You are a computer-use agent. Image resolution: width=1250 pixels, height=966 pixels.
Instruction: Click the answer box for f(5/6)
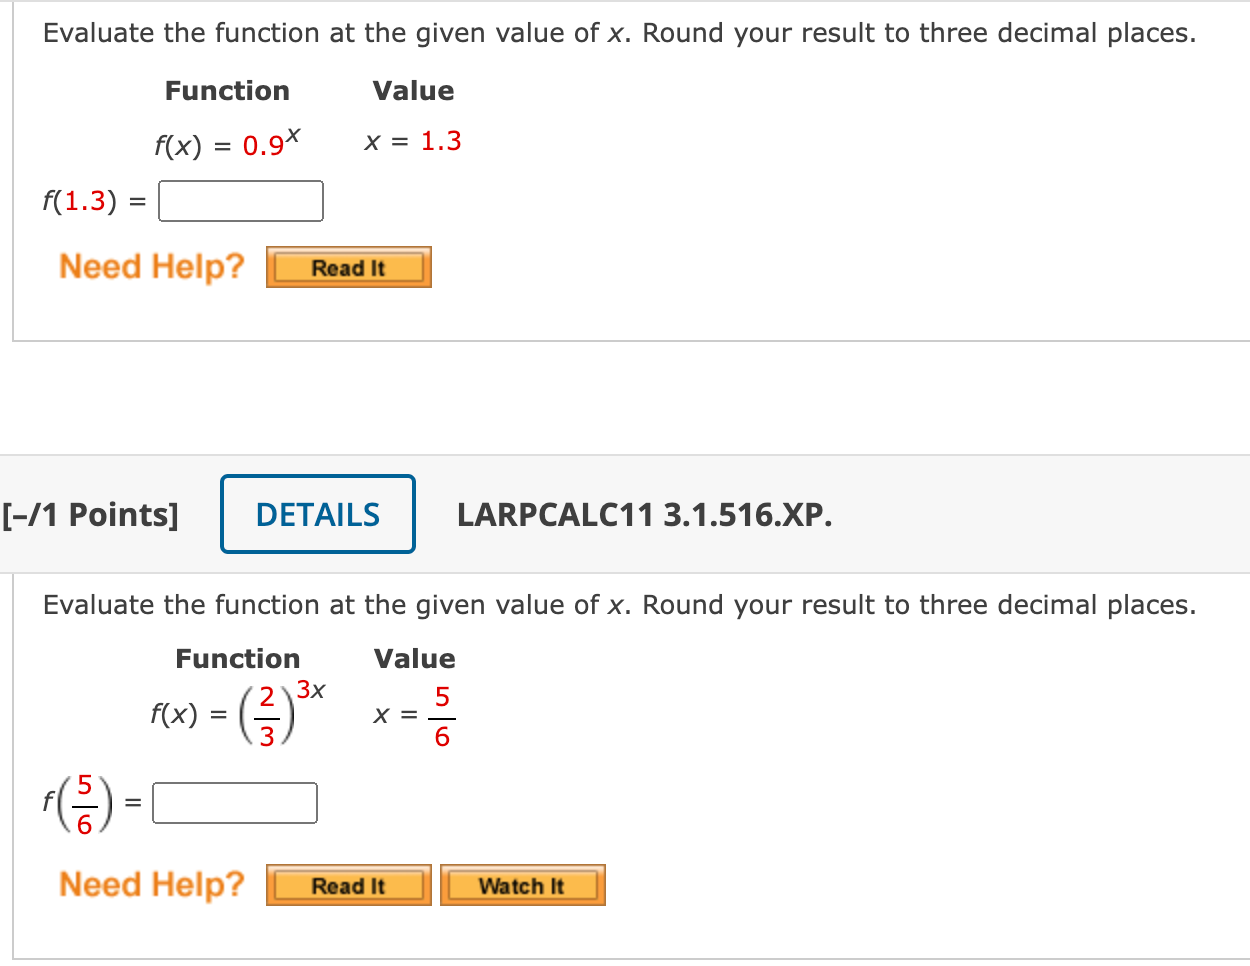tap(234, 803)
